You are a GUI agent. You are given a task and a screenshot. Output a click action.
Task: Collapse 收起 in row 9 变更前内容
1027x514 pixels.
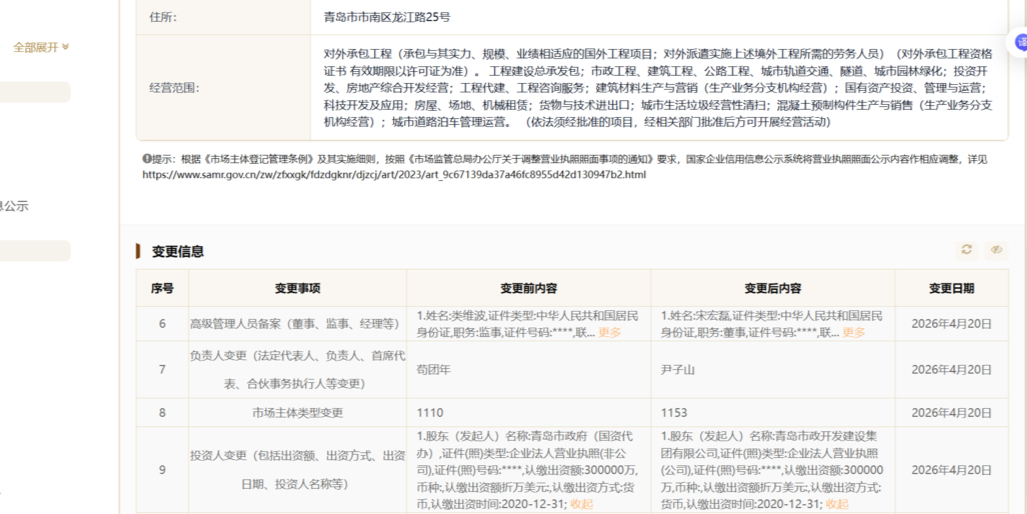581,504
